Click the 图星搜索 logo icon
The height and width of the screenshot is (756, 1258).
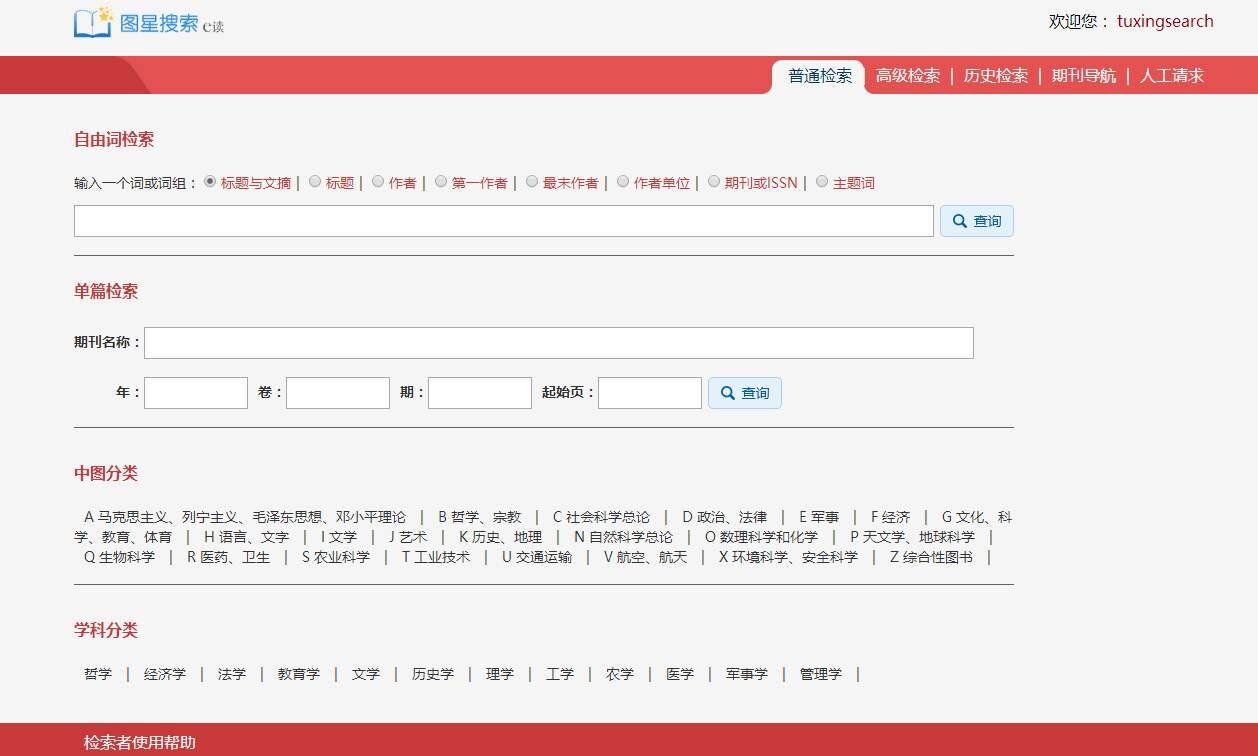pos(94,22)
